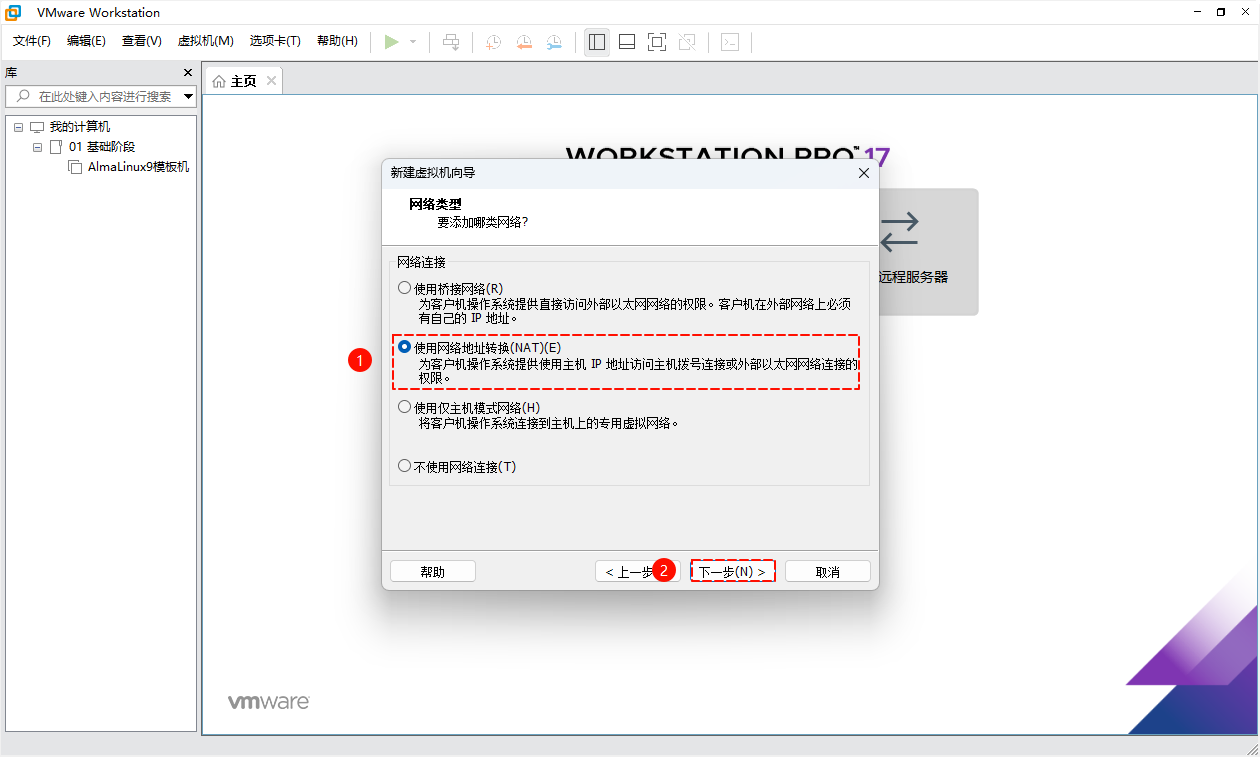1260x757 pixels.
Task: Click the green power-on play icon
Action: (x=392, y=42)
